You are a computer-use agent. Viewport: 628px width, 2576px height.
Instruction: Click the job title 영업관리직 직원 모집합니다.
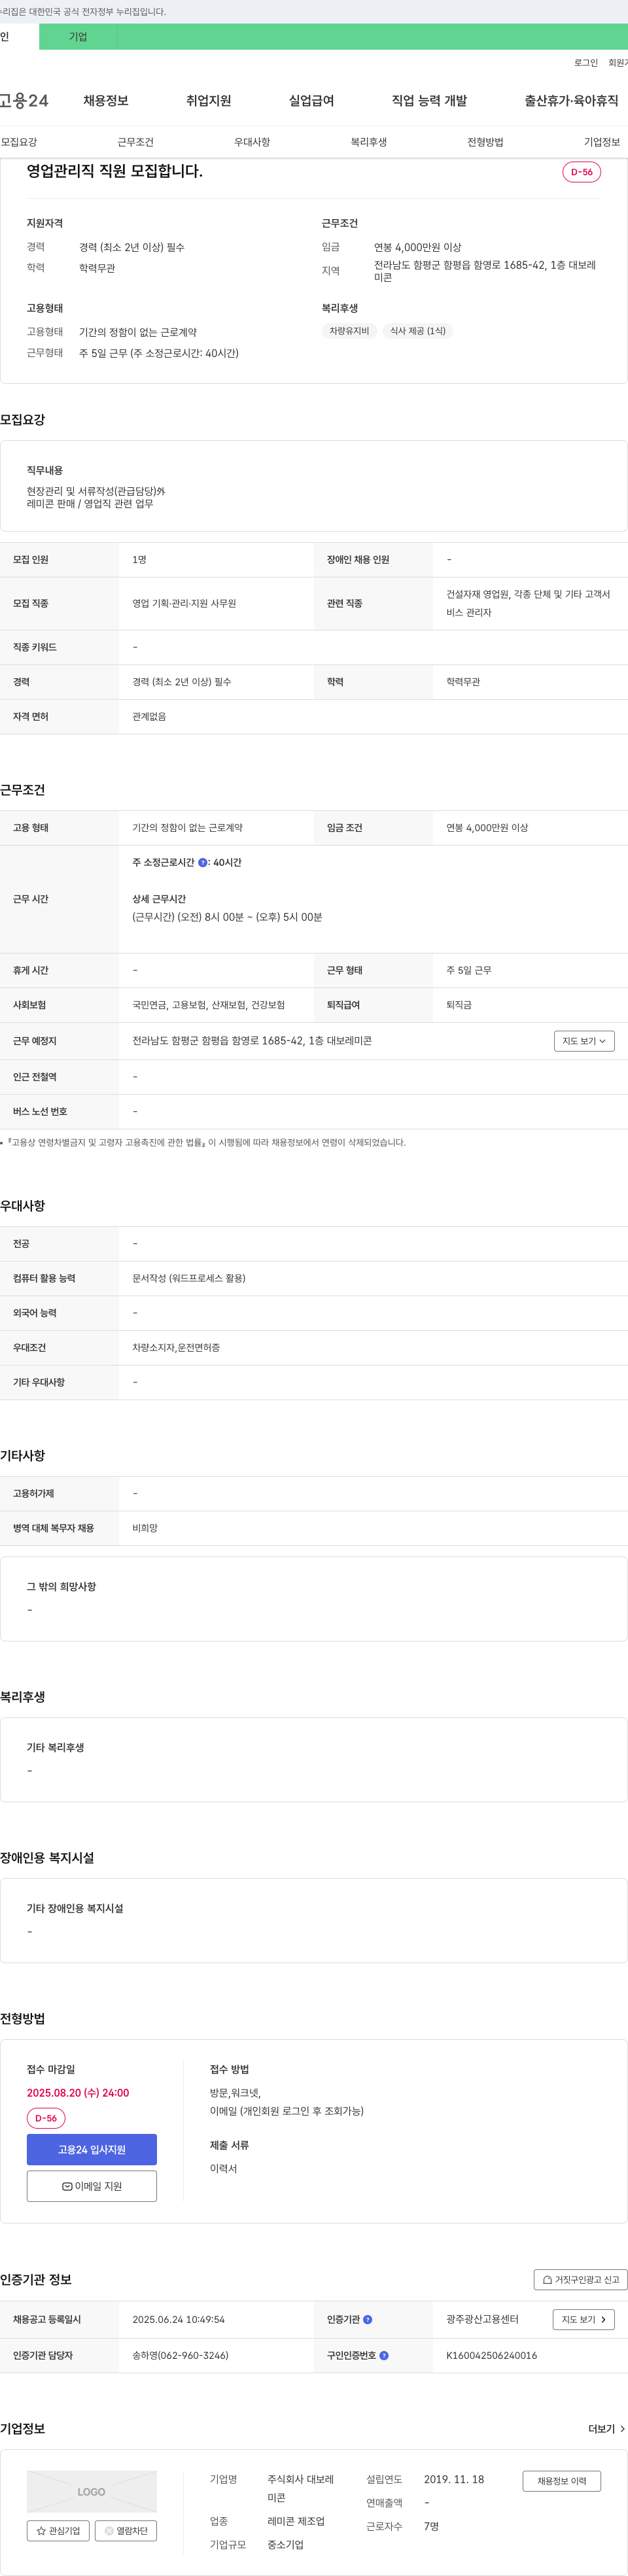tap(114, 171)
